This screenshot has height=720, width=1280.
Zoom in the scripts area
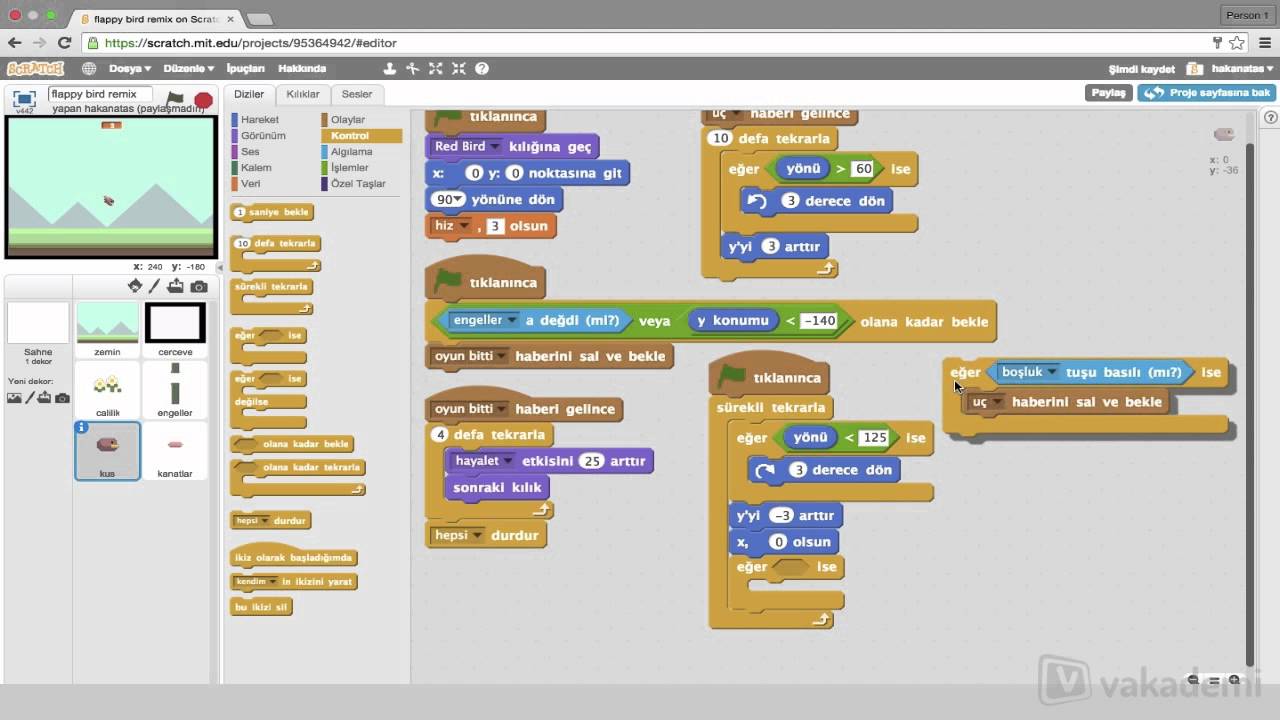[x=1234, y=680]
